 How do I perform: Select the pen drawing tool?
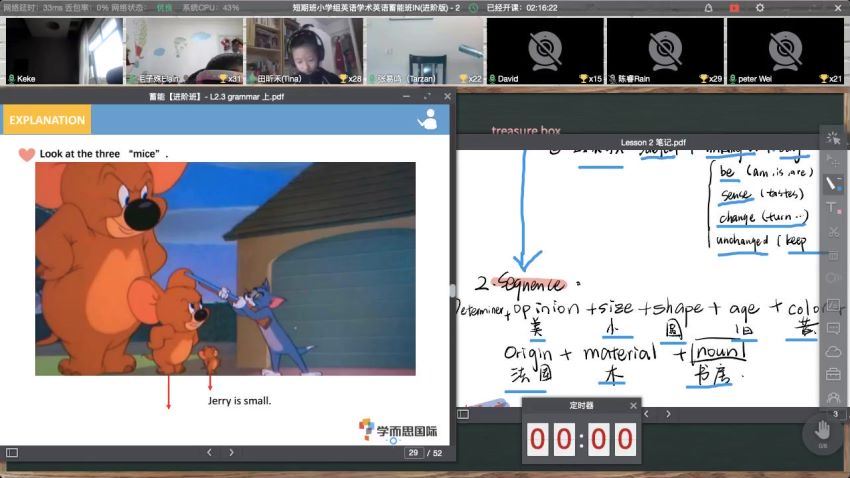[833, 184]
